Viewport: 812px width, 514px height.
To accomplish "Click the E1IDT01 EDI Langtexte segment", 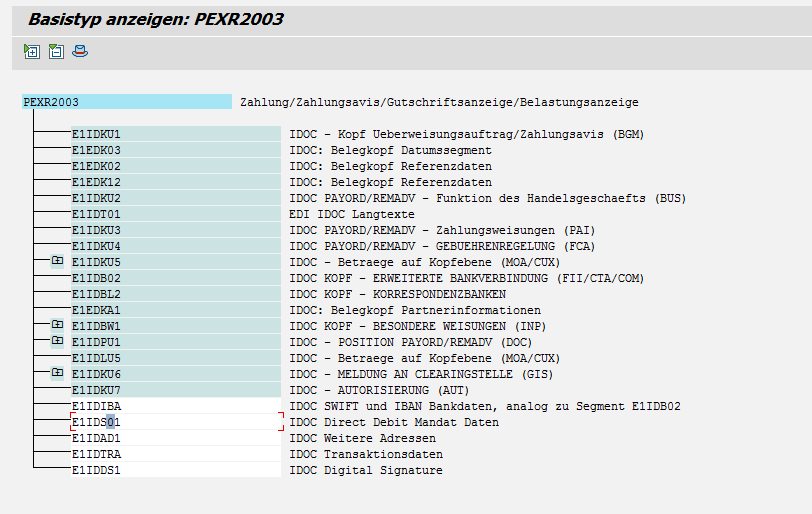I will [96, 214].
